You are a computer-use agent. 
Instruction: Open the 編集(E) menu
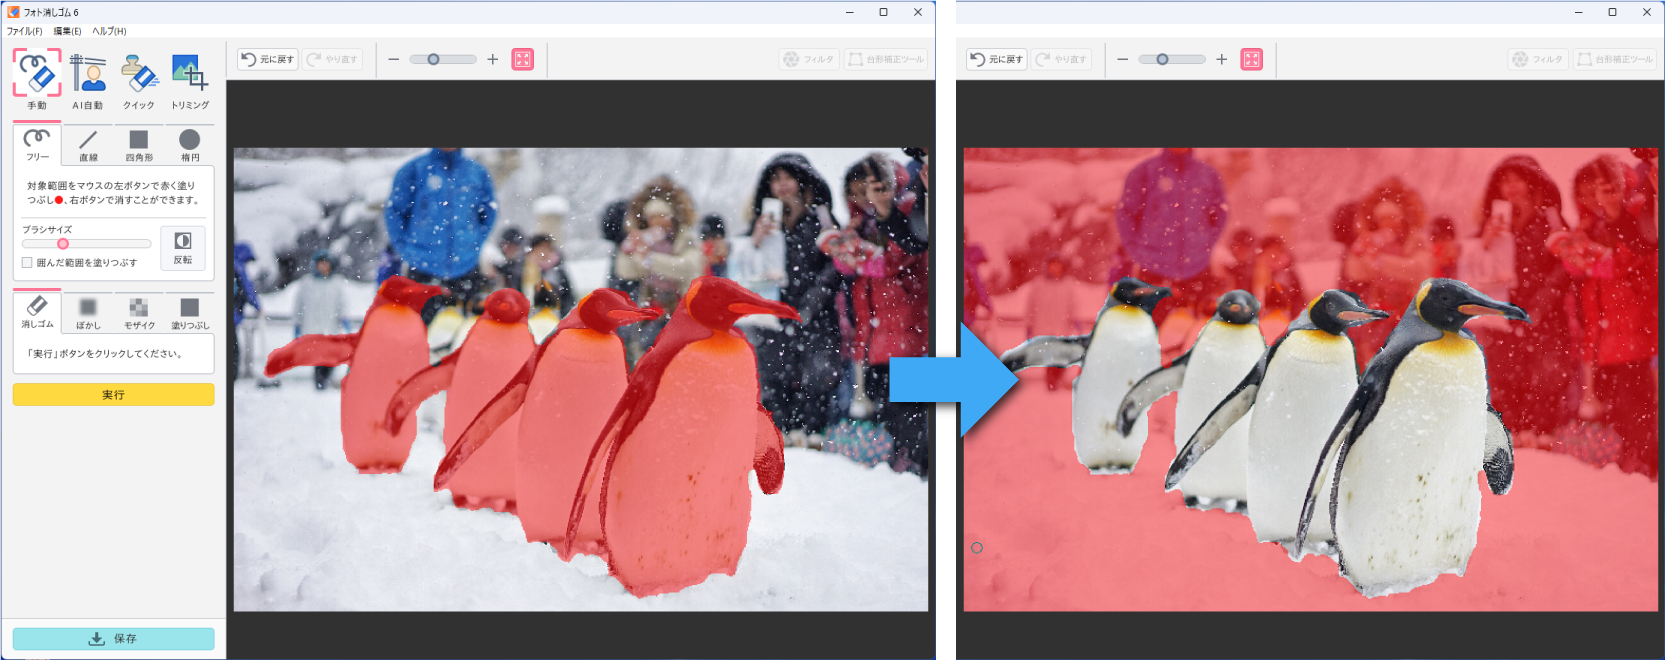pos(67,31)
